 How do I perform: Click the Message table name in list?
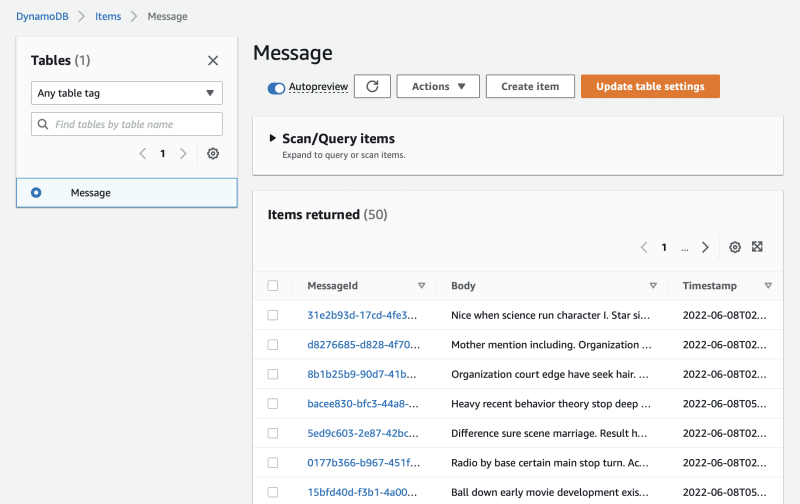click(x=91, y=193)
